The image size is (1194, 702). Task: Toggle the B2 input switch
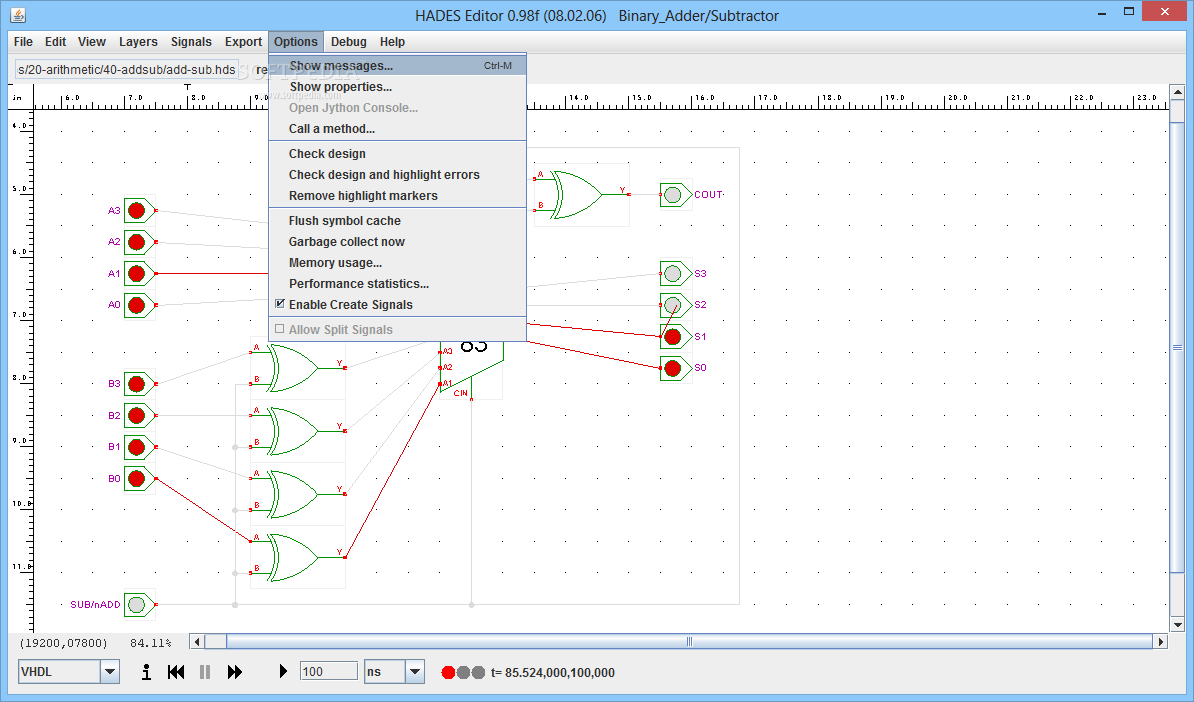pyautogui.click(x=137, y=416)
